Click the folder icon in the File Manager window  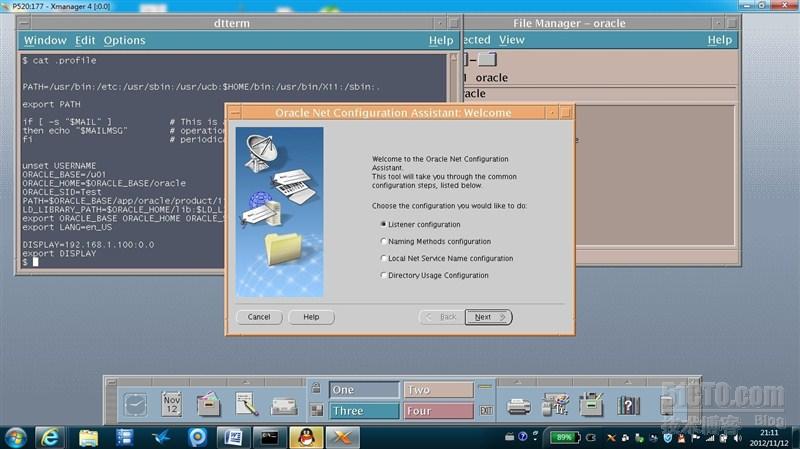click(487, 60)
